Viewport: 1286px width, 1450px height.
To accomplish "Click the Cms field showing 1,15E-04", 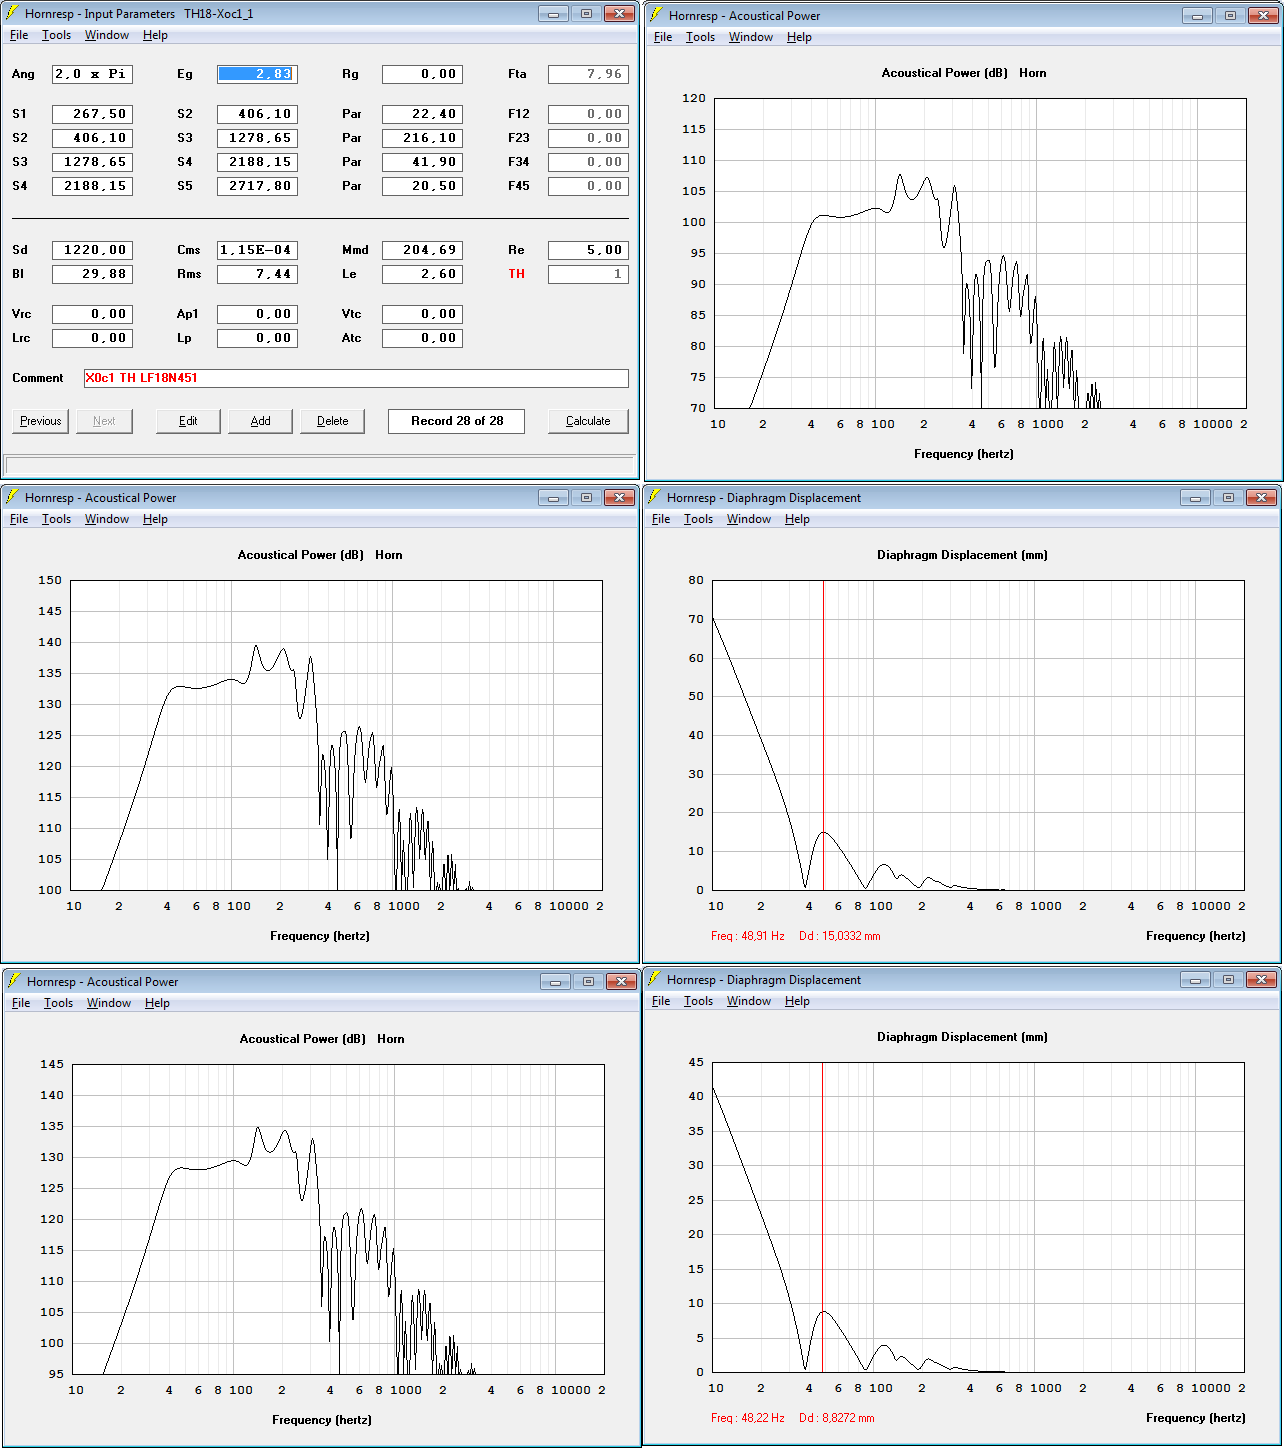I will 257,250.
